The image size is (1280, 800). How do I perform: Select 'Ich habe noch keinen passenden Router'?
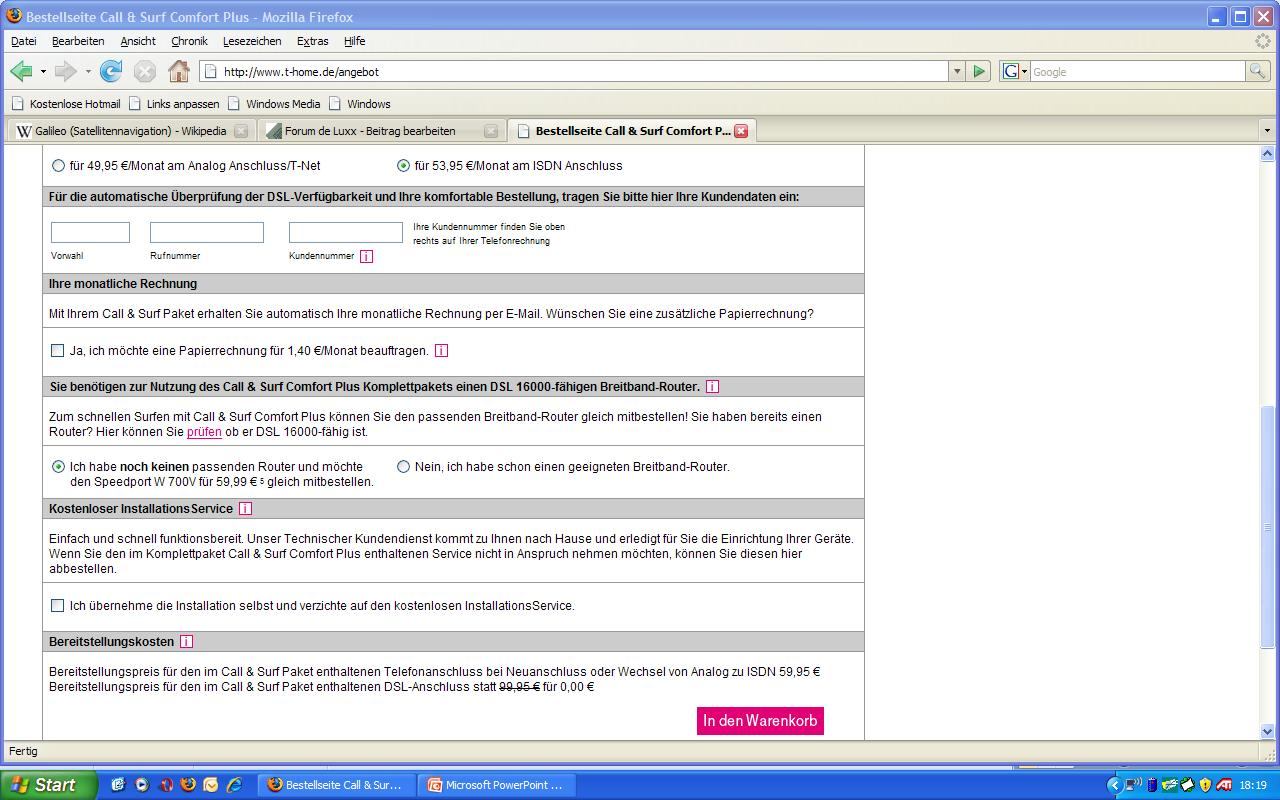(58, 467)
